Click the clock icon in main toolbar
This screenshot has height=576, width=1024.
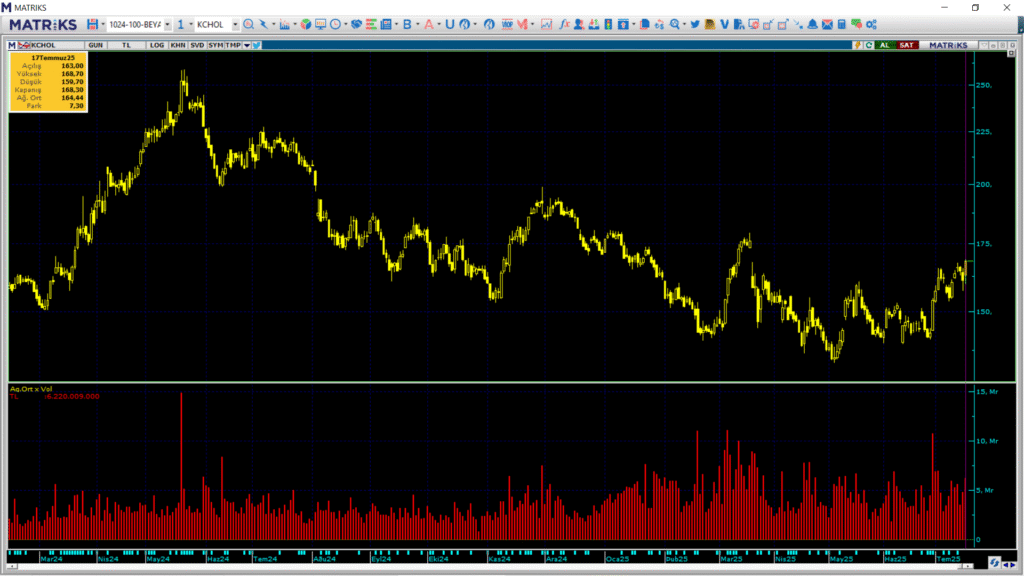335,24
